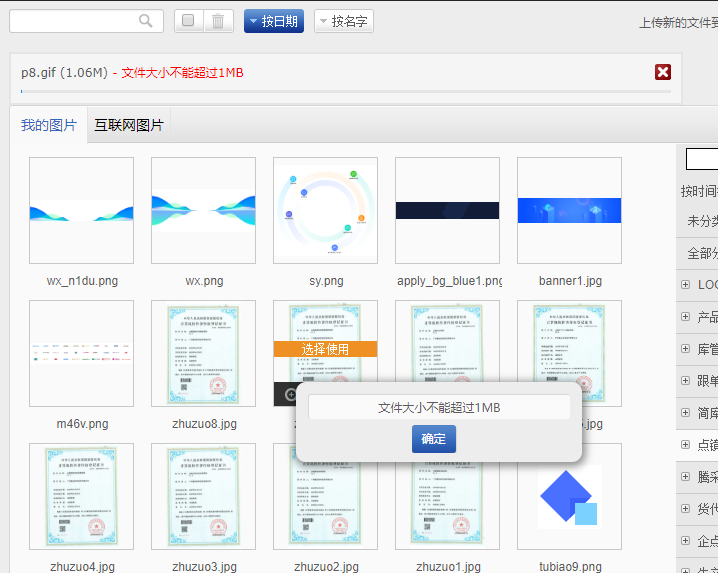Click the trash delete icon
Screen dimensions: 718x573
[x=220, y=21]
